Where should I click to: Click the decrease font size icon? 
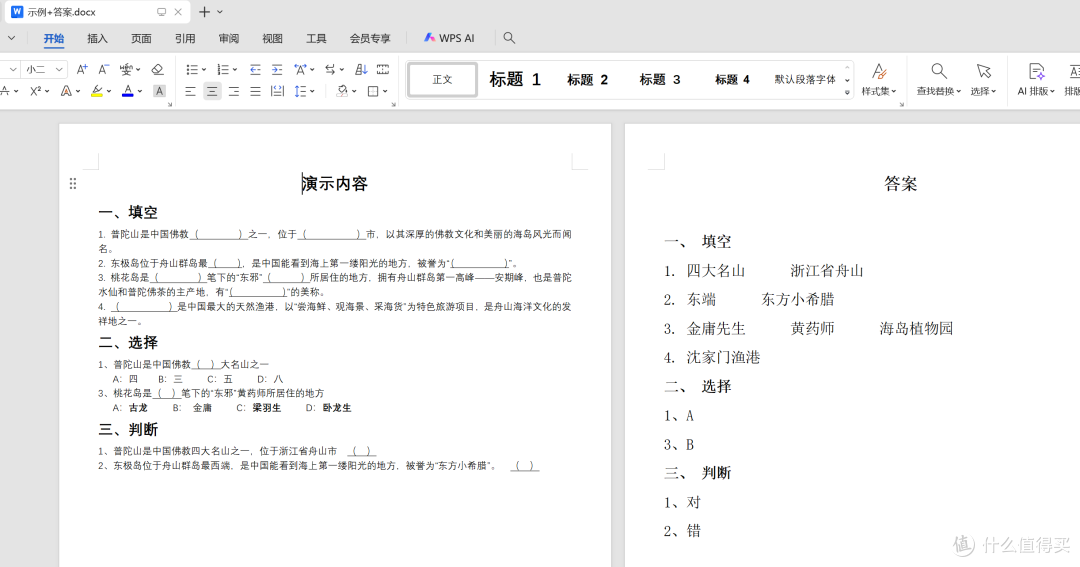click(103, 70)
